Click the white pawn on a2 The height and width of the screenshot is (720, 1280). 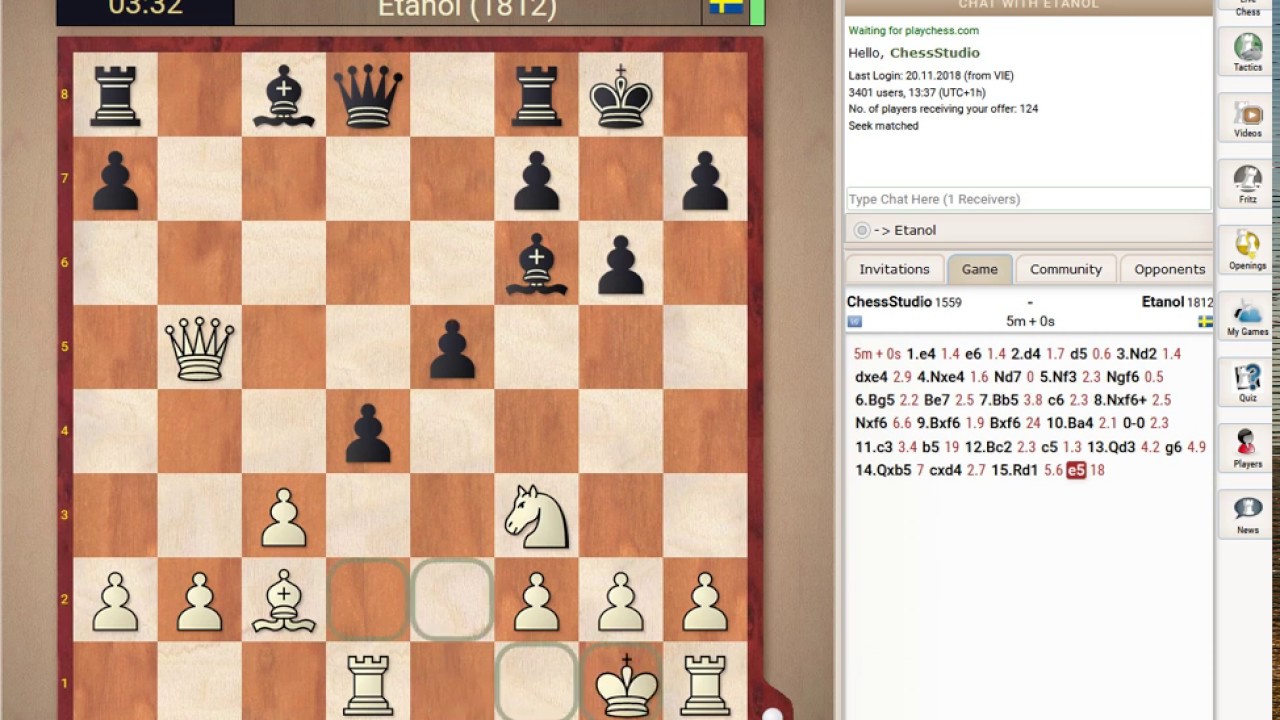(x=115, y=600)
